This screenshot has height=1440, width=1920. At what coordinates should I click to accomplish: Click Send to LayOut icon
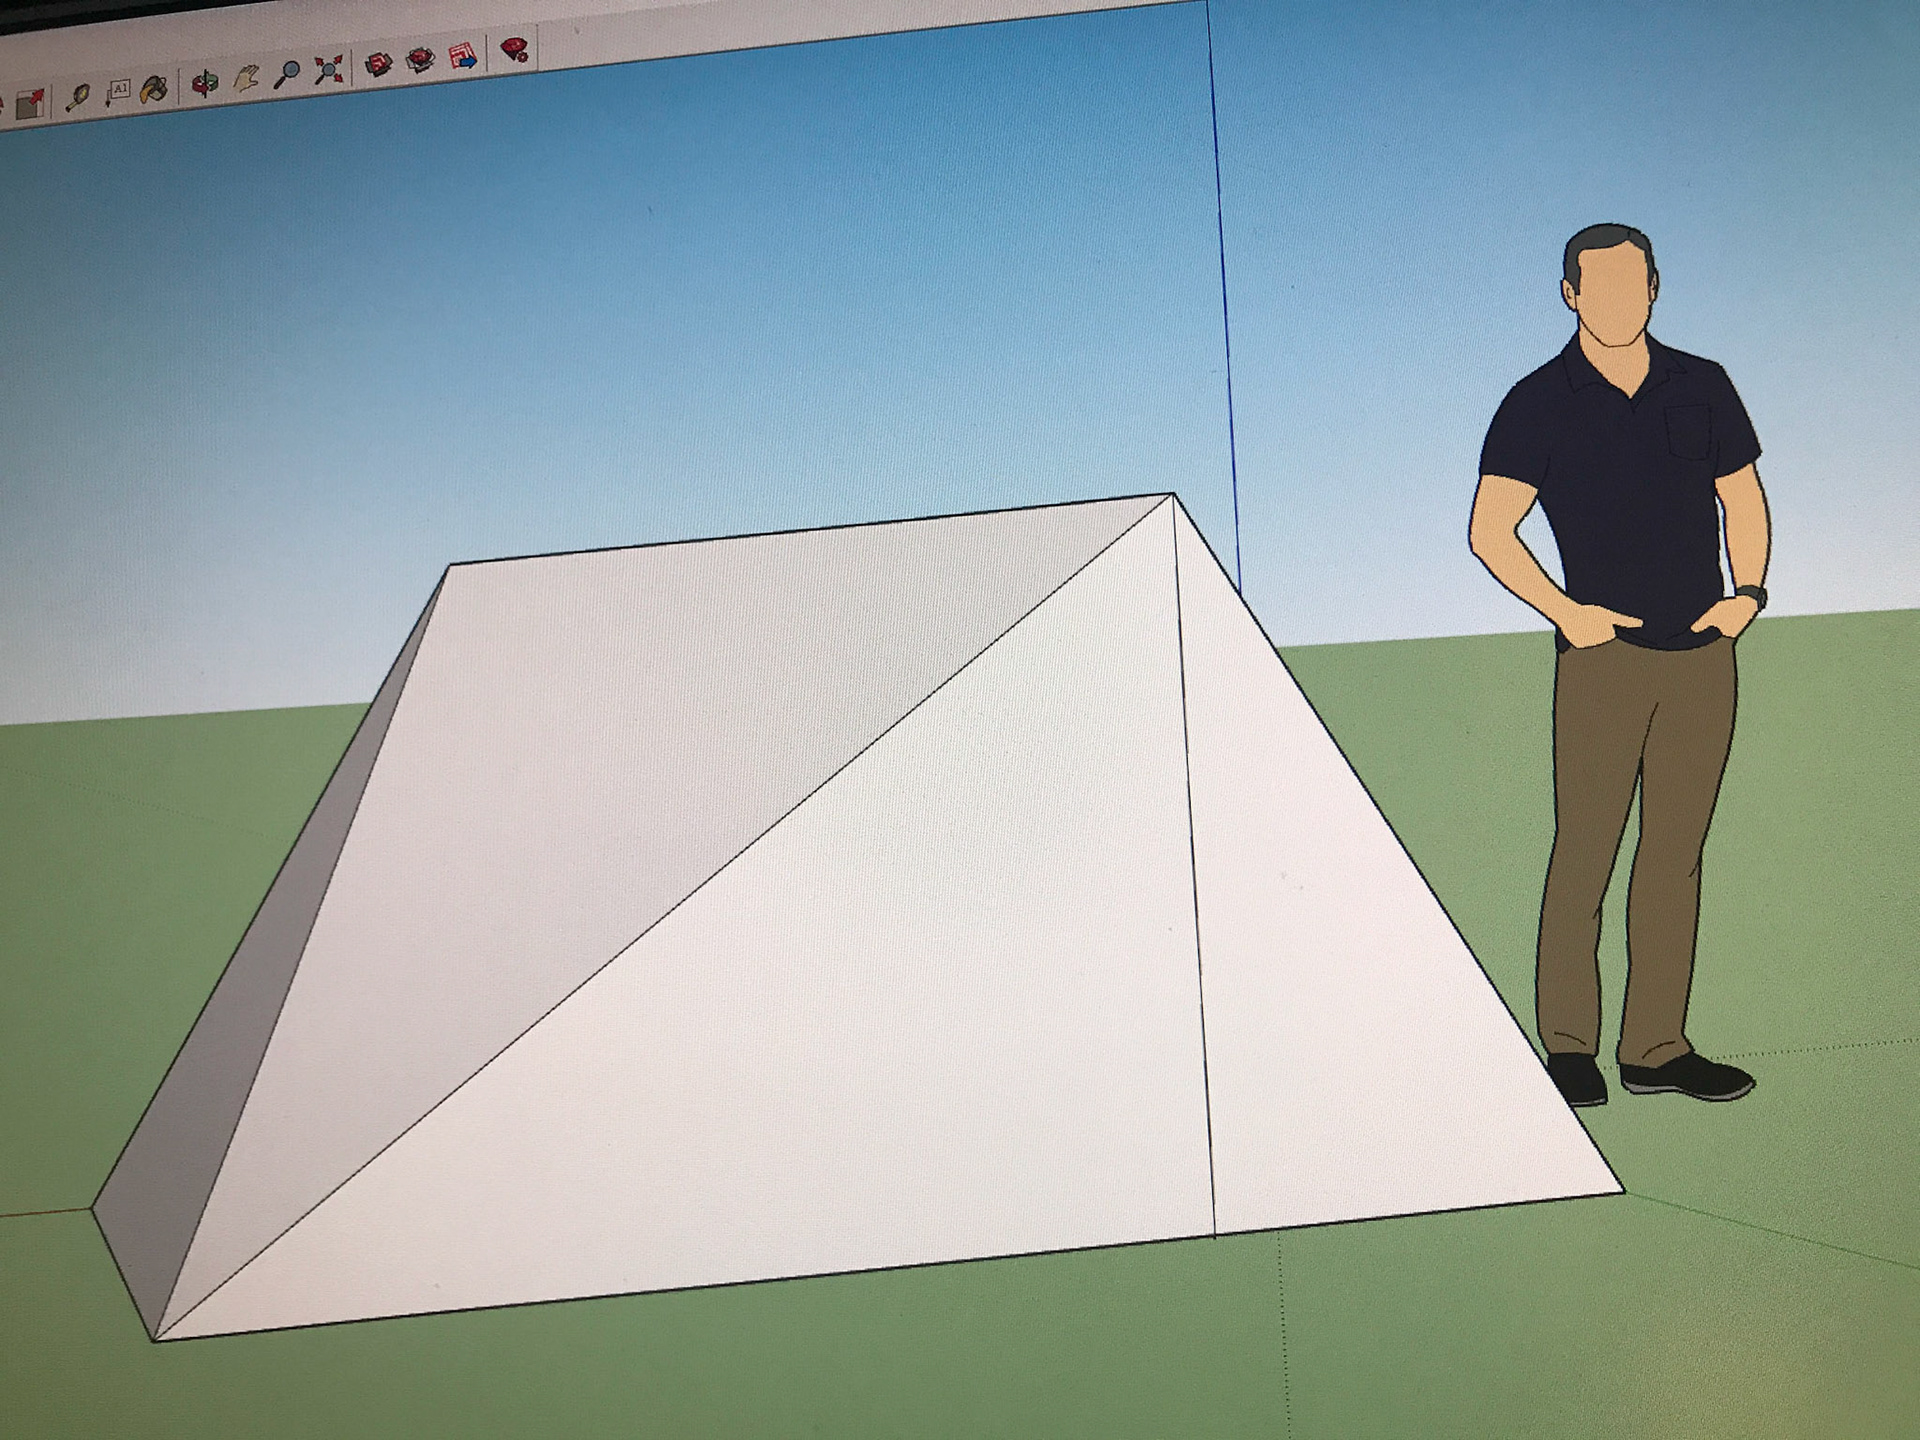(x=463, y=55)
